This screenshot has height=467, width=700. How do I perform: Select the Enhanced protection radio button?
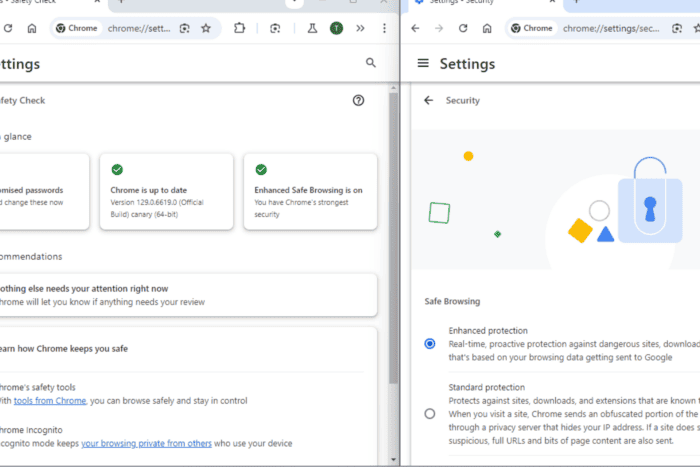click(x=430, y=343)
